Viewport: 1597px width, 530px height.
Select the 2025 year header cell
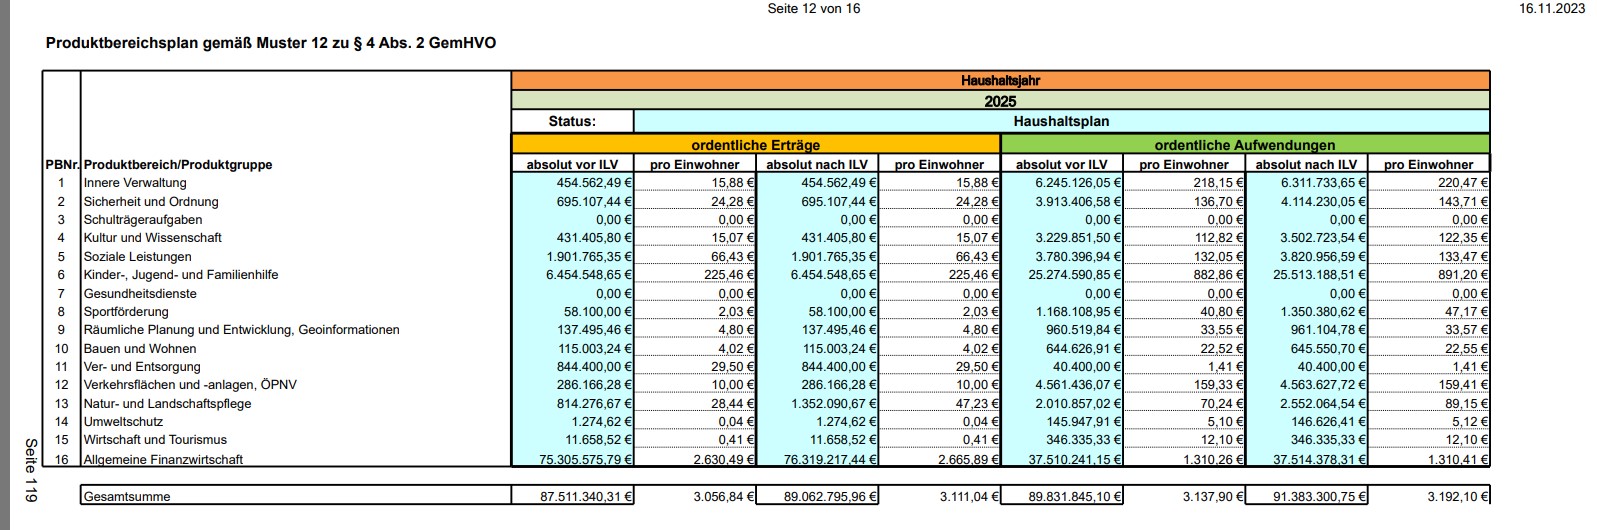pyautogui.click(x=1000, y=101)
